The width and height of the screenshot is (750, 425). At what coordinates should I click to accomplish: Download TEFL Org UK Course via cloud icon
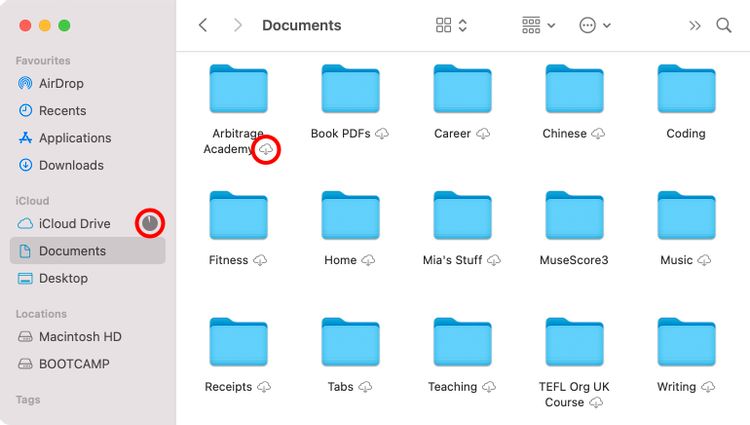596,403
